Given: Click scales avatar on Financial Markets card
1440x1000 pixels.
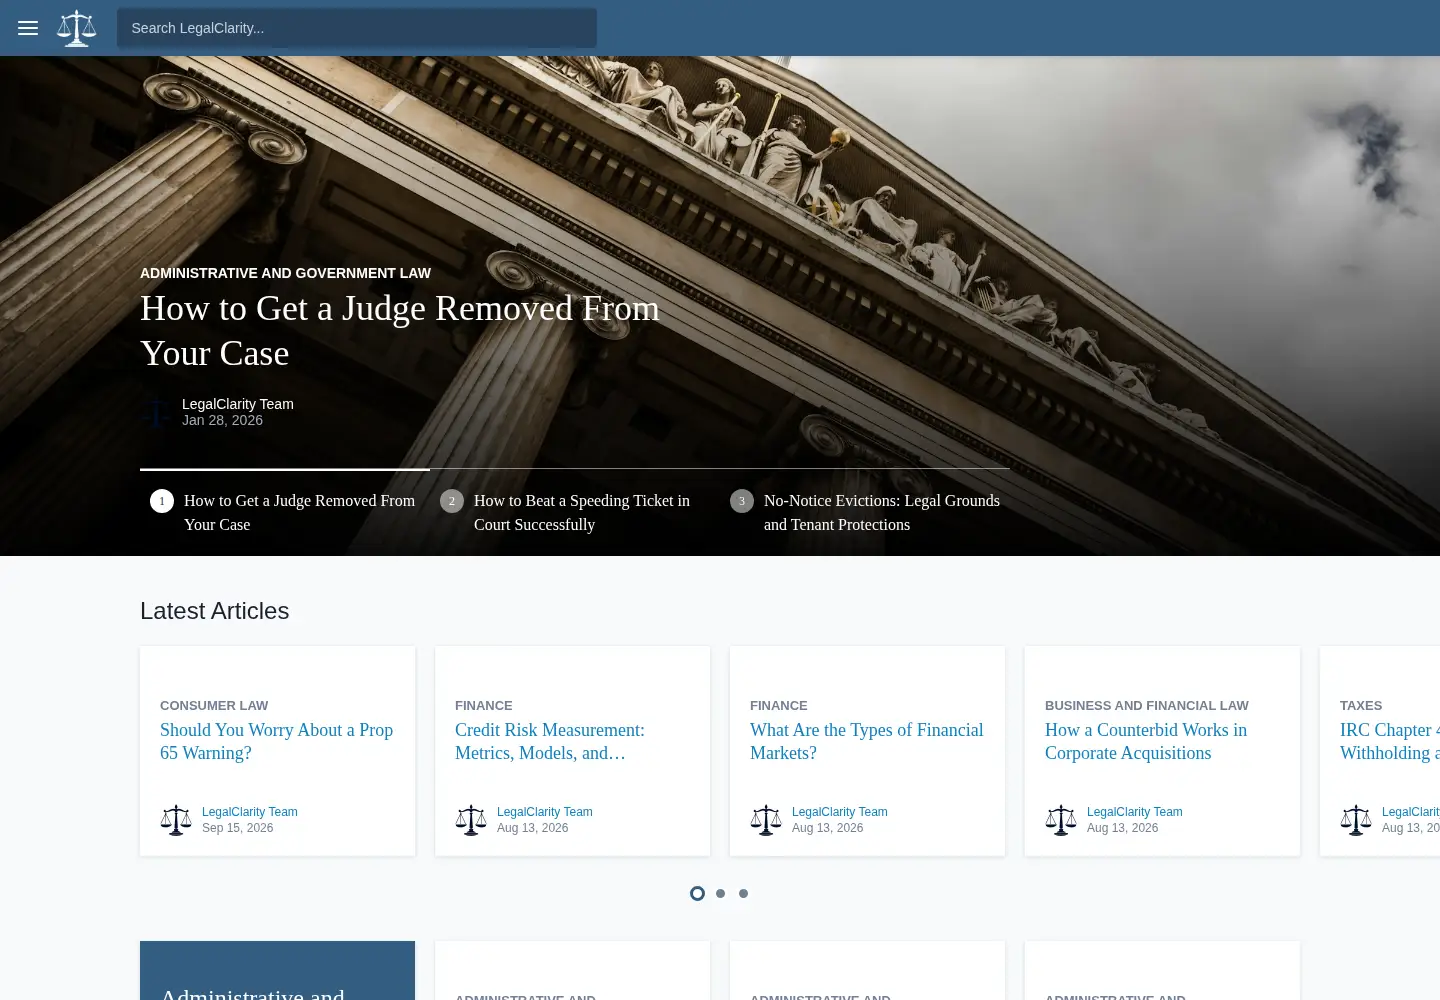Looking at the screenshot, I should [x=766, y=820].
